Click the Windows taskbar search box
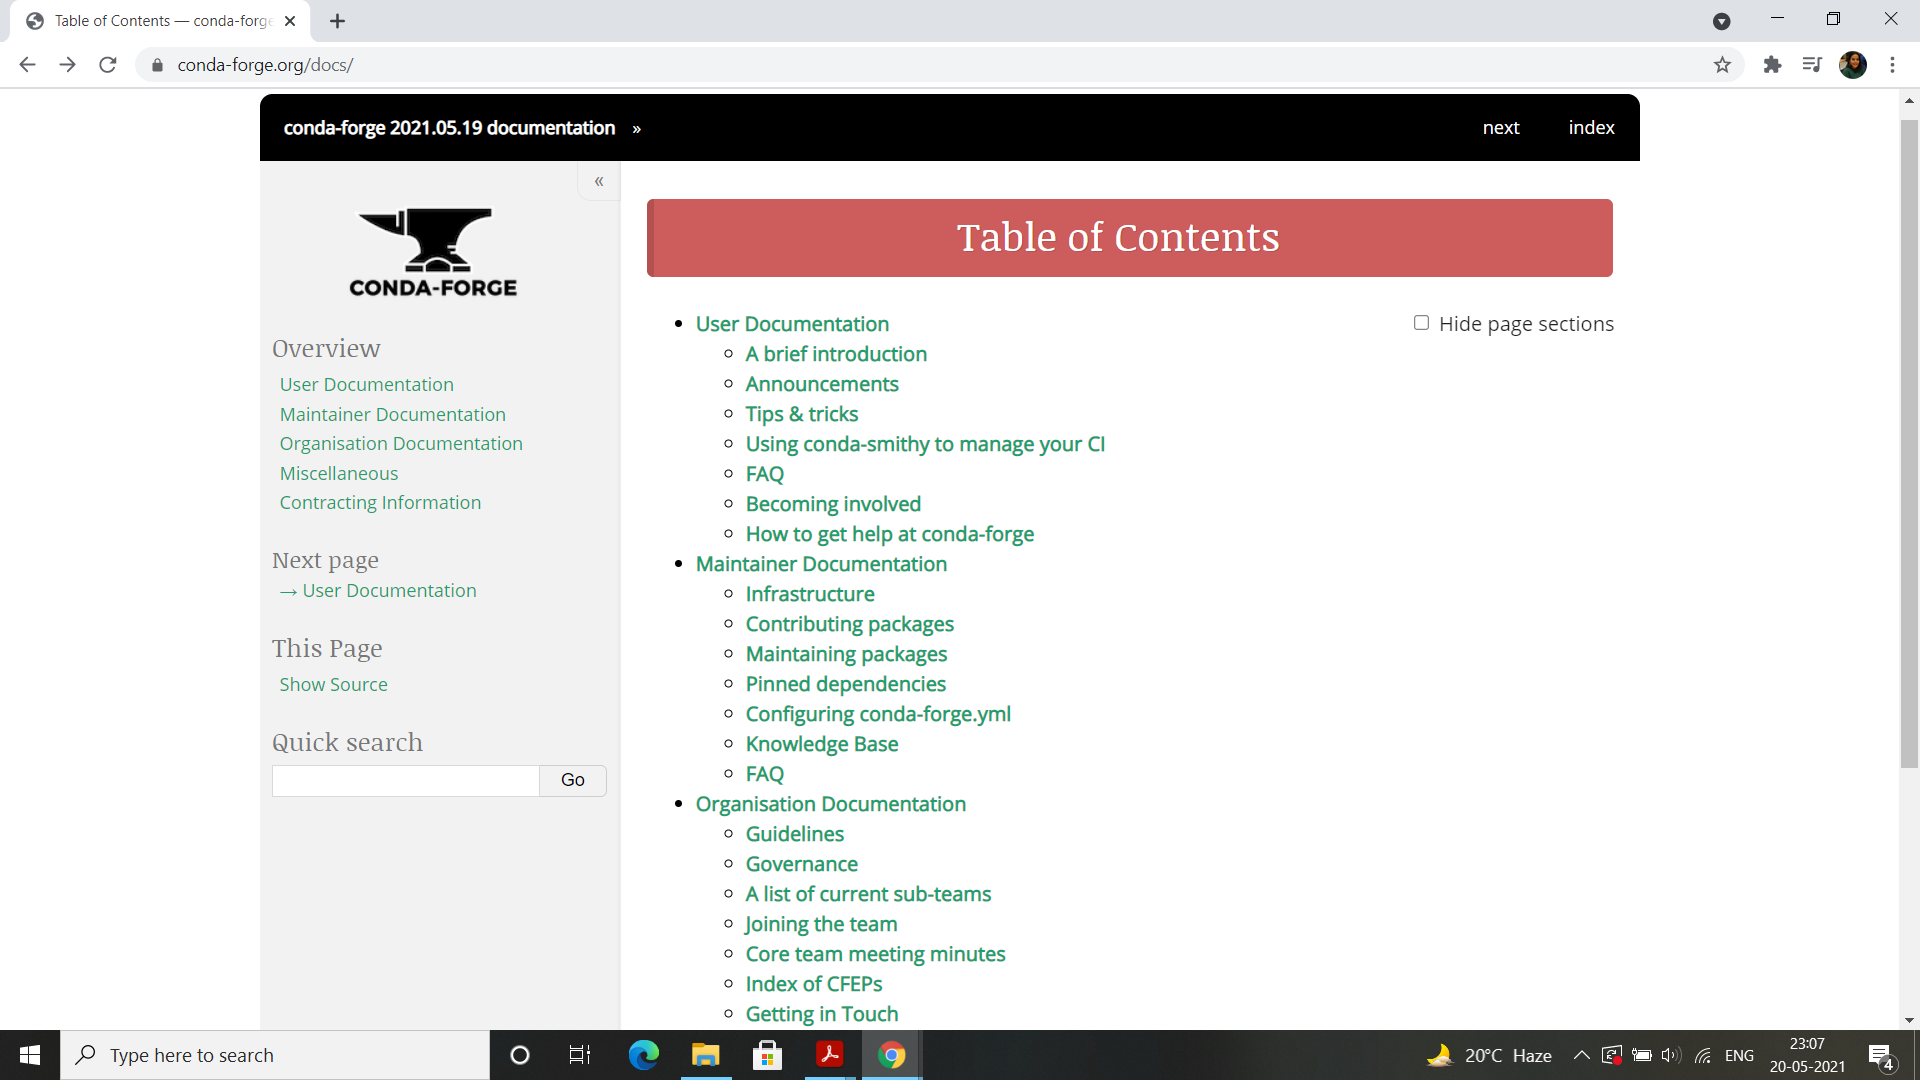 [275, 1055]
